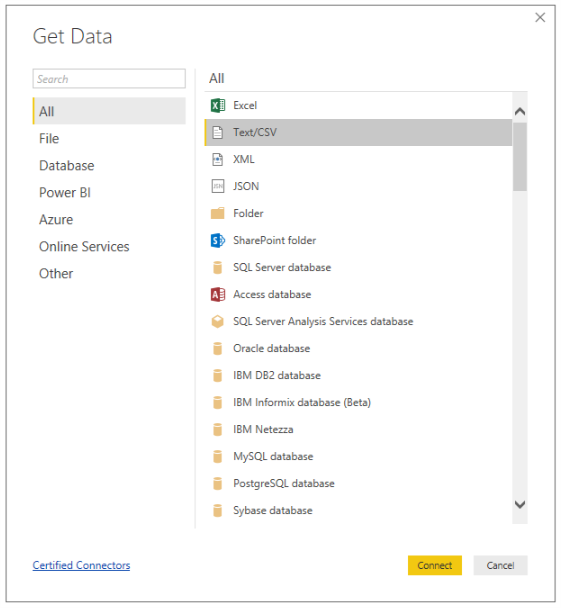Image resolution: width=561 pixels, height=608 pixels.
Task: Choose the JSON label
Action: (246, 187)
